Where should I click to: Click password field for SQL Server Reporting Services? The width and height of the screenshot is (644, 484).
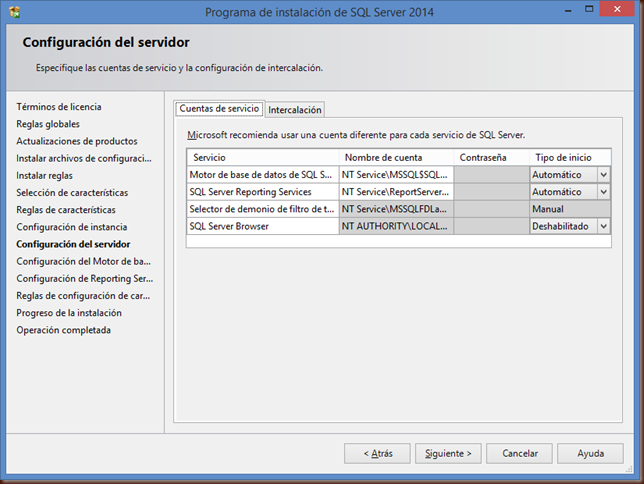click(x=491, y=192)
